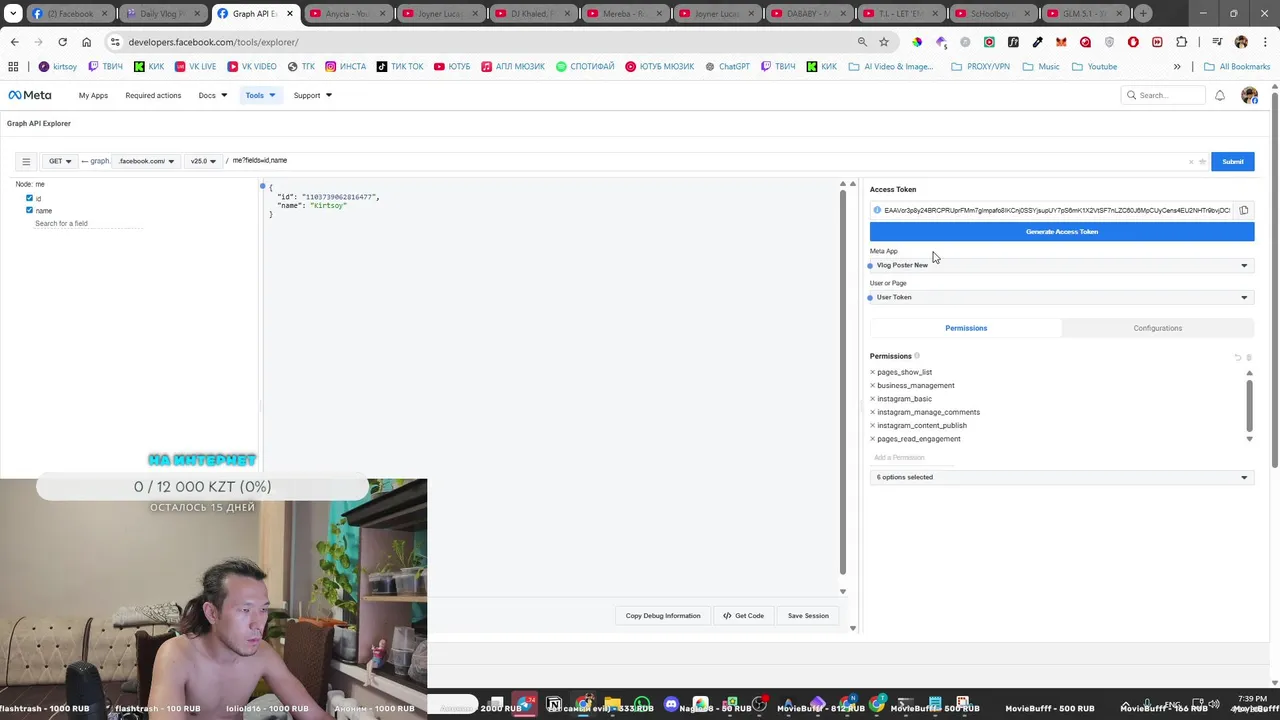
Task: Click the Permissions info tooltip icon
Action: [917, 356]
